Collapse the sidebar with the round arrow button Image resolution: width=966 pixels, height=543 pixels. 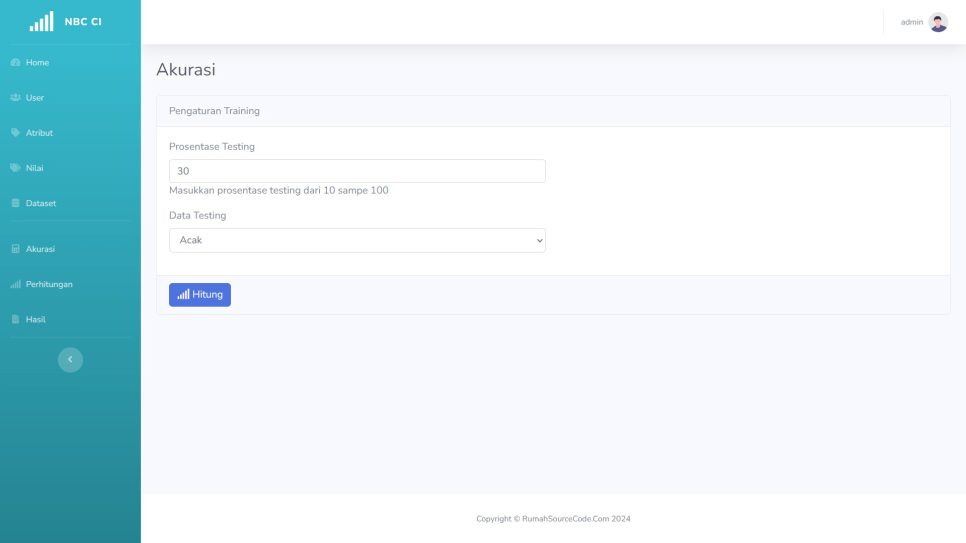pos(70,360)
